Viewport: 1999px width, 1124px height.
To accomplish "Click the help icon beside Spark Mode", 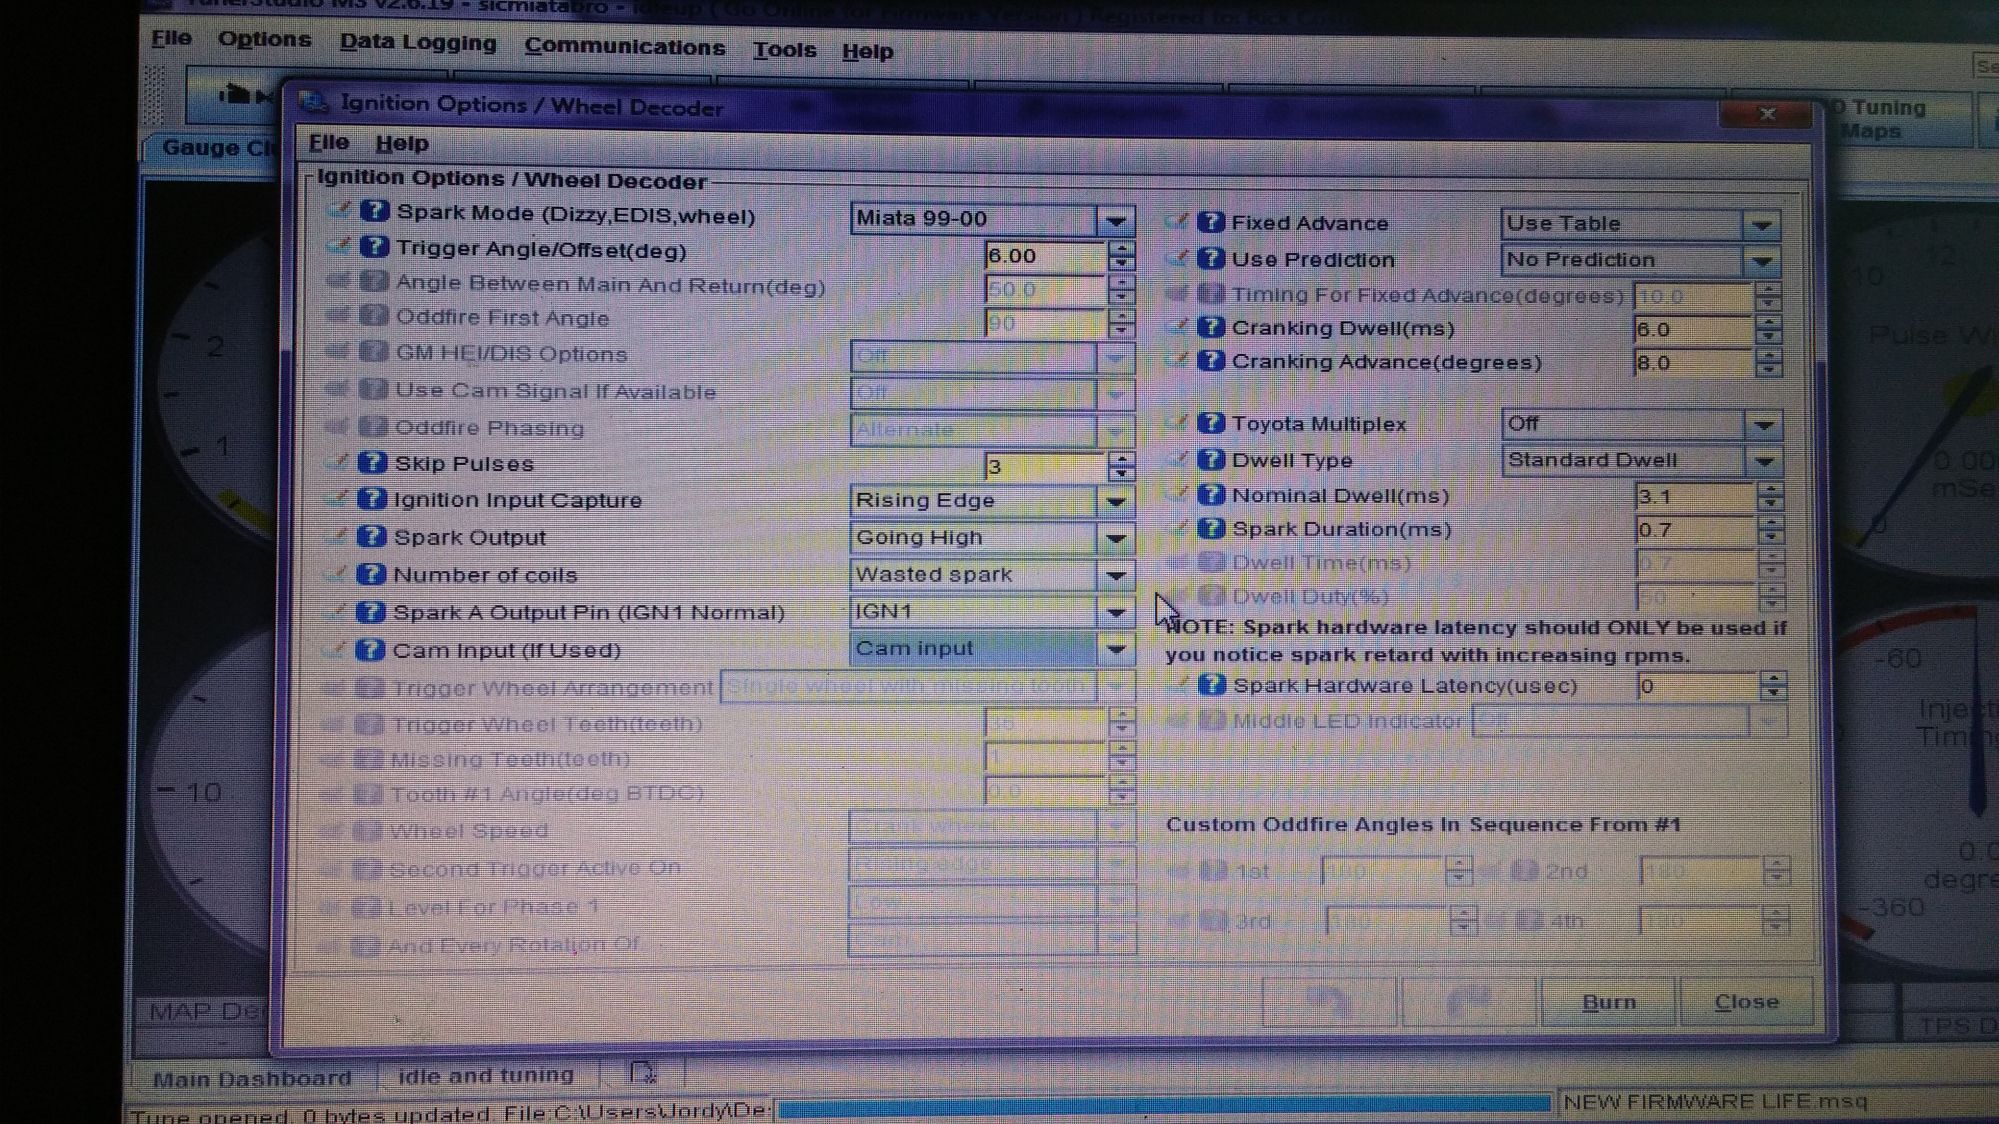I will (x=374, y=211).
